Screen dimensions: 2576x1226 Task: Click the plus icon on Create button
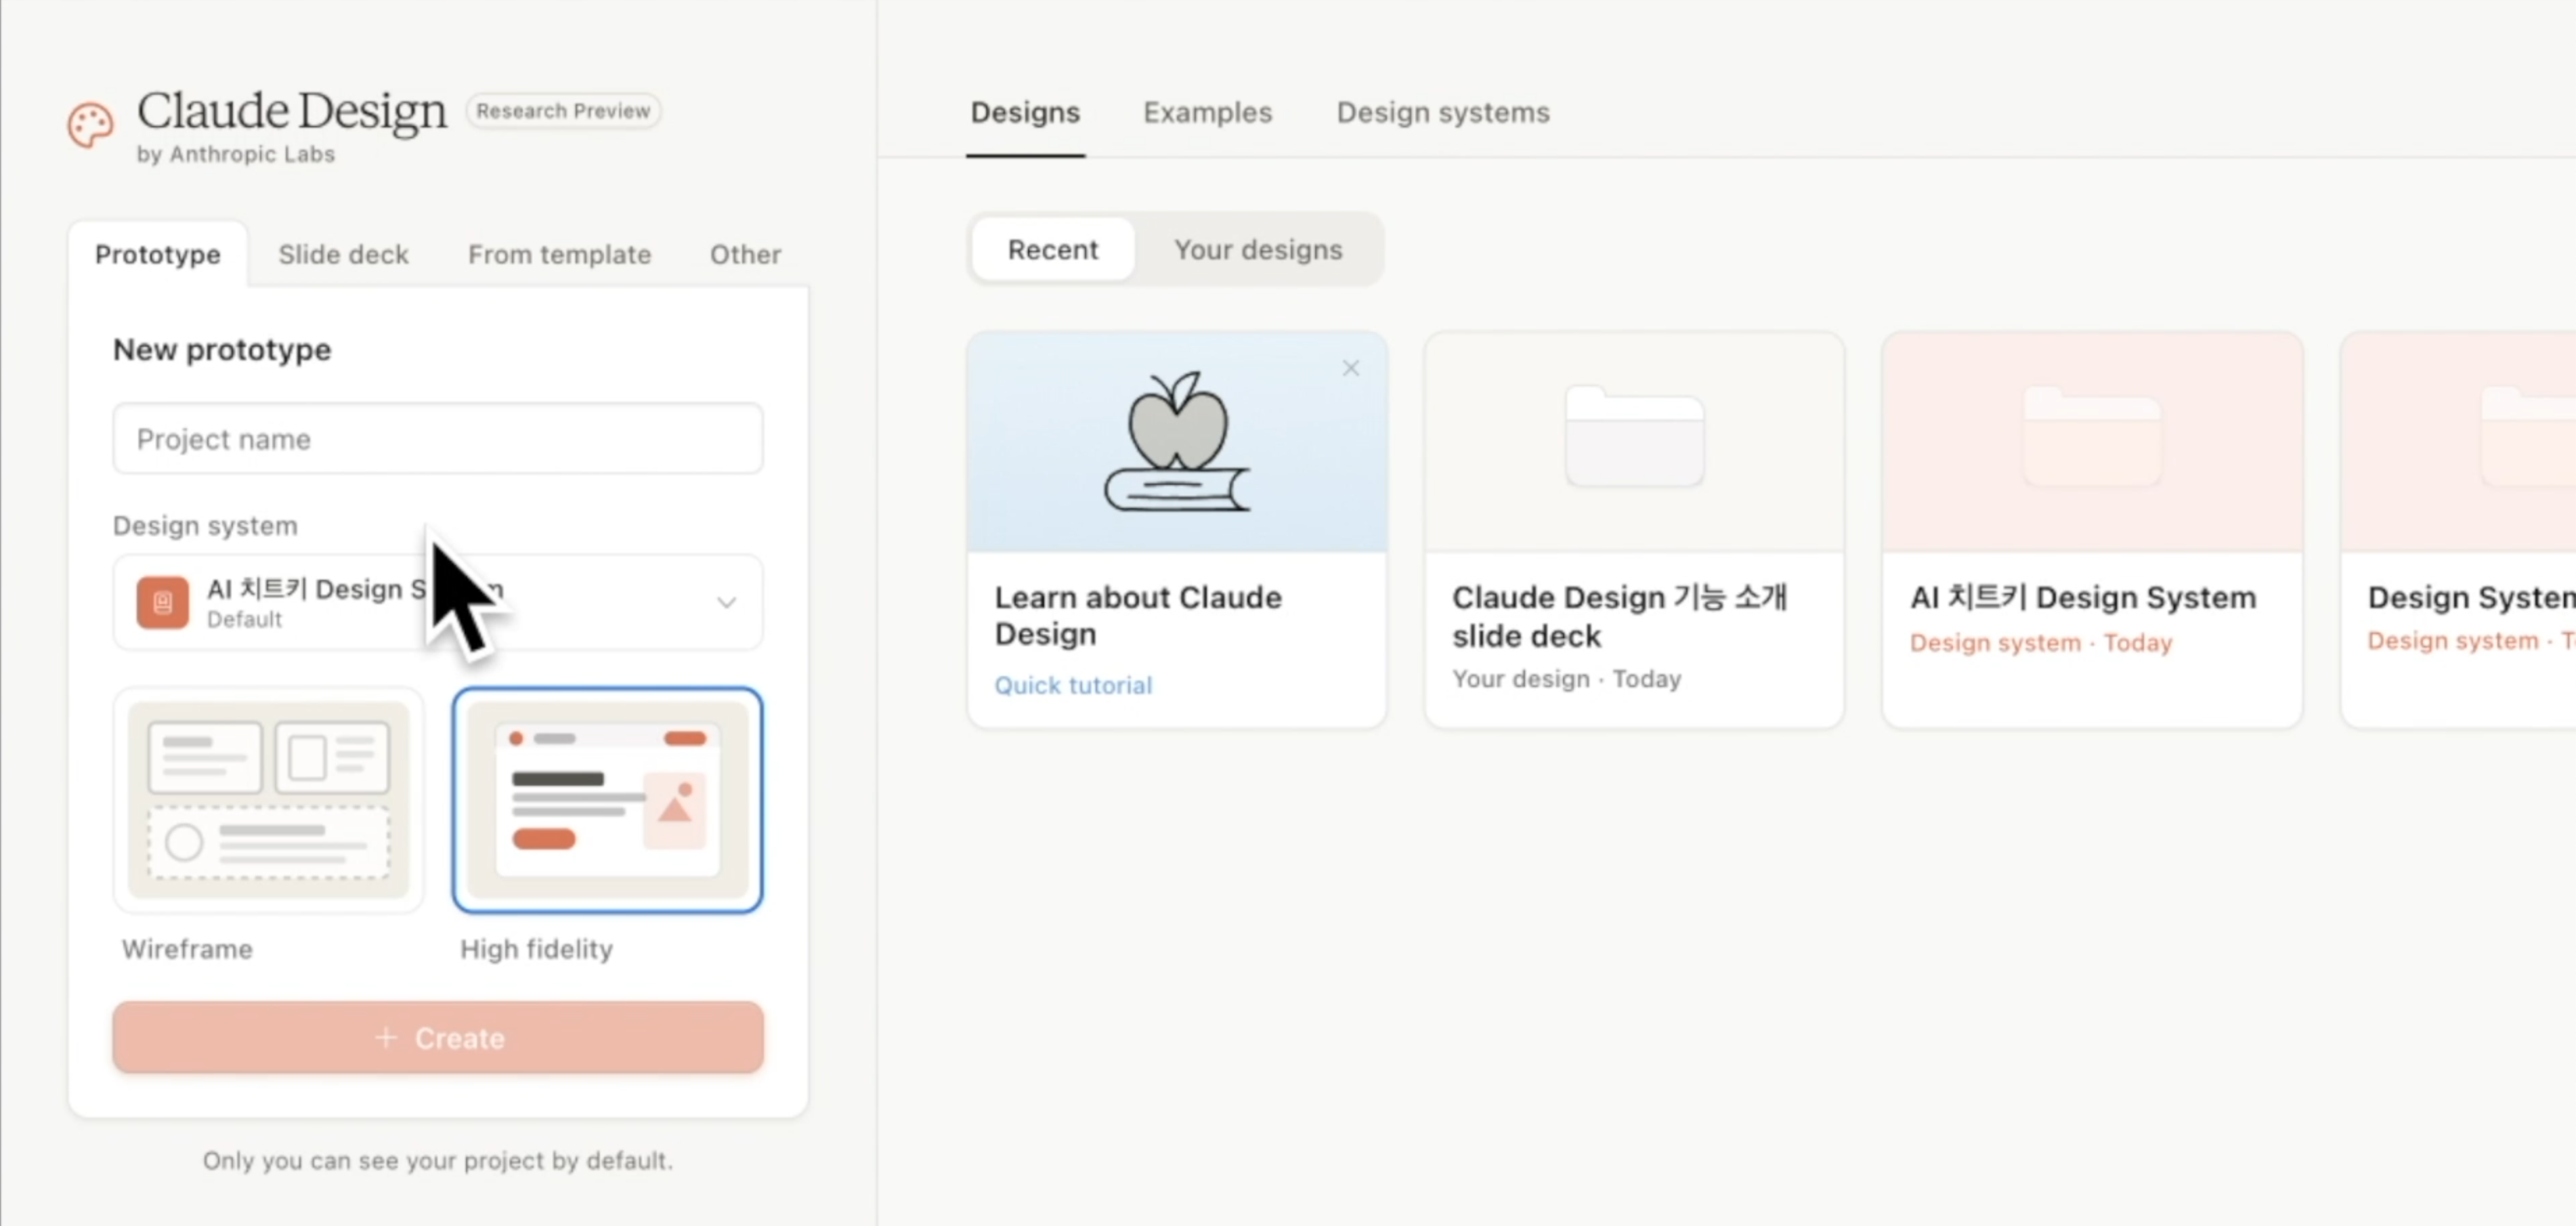pyautogui.click(x=386, y=1038)
